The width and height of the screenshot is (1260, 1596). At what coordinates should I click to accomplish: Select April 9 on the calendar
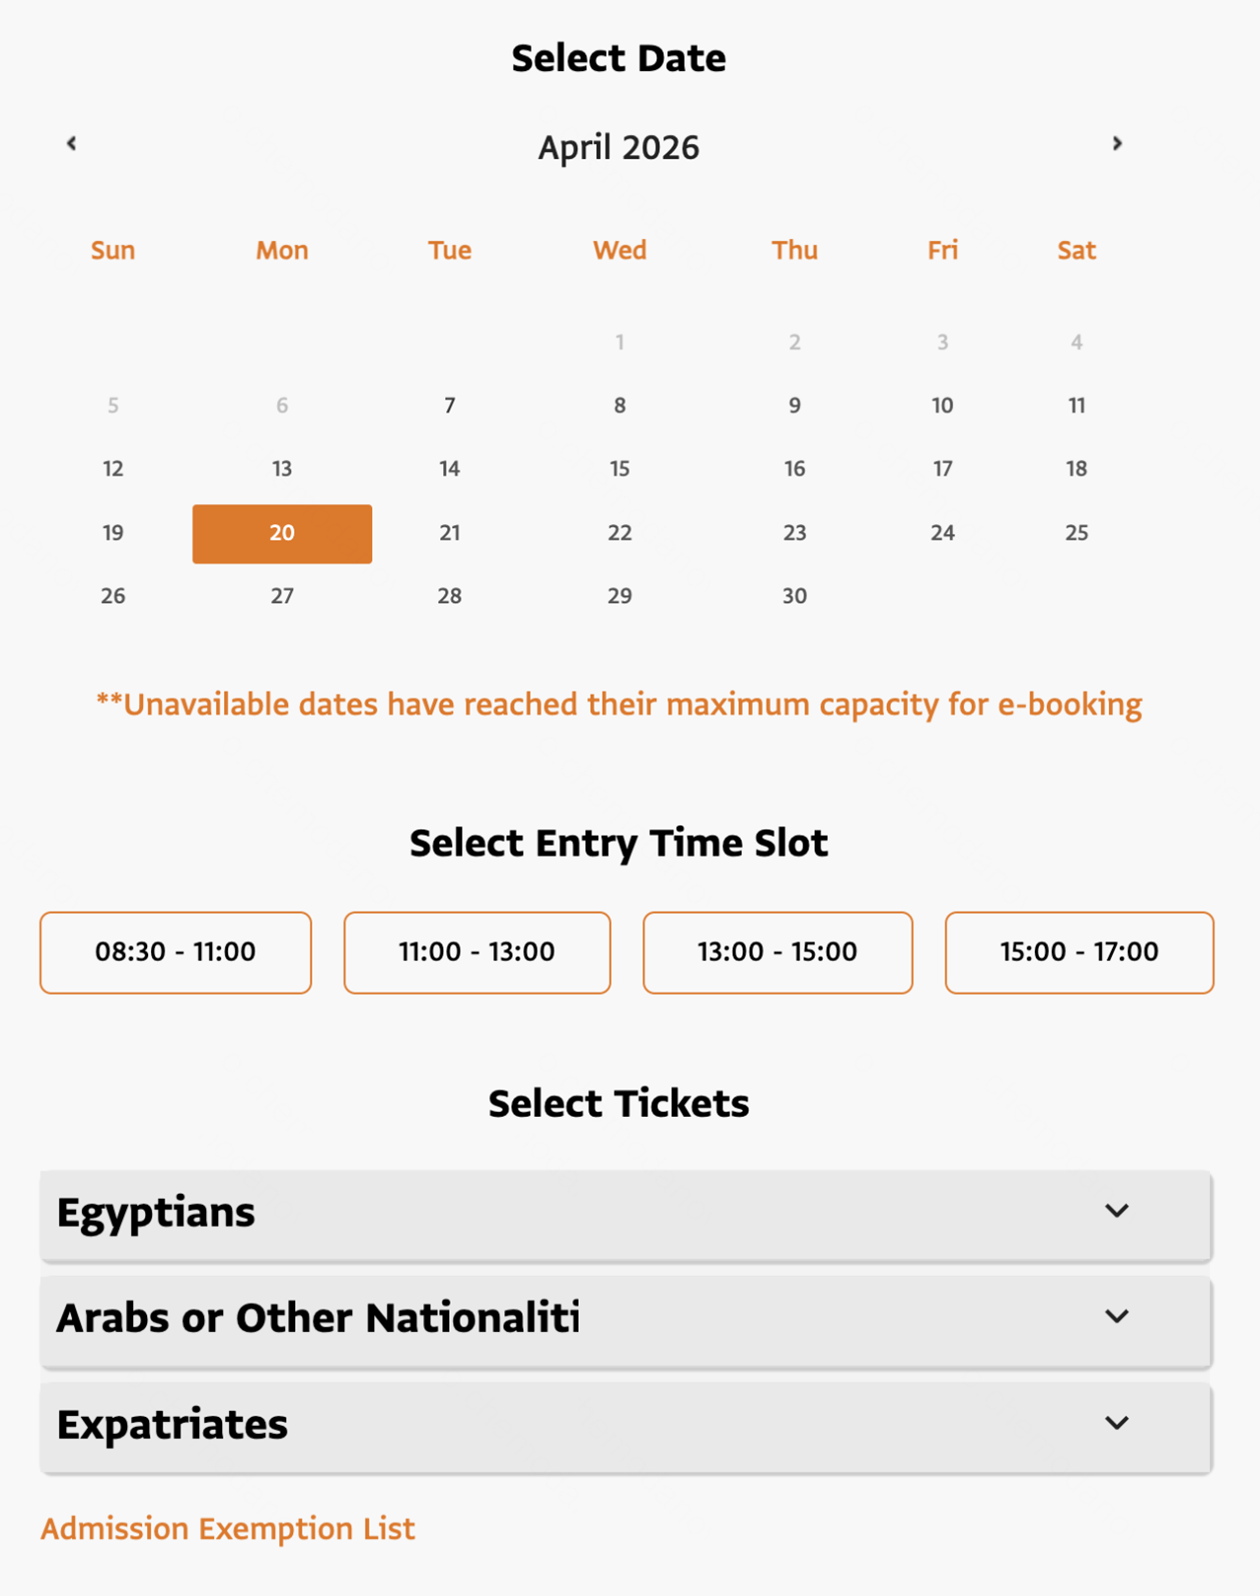tap(794, 406)
